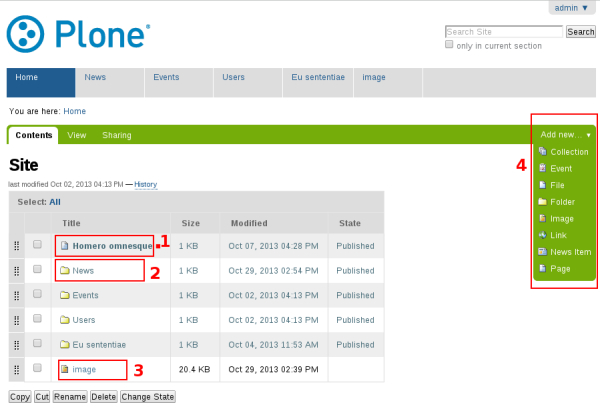Go to the News navigation tab
The height and width of the screenshot is (411, 600).
[x=110, y=82]
